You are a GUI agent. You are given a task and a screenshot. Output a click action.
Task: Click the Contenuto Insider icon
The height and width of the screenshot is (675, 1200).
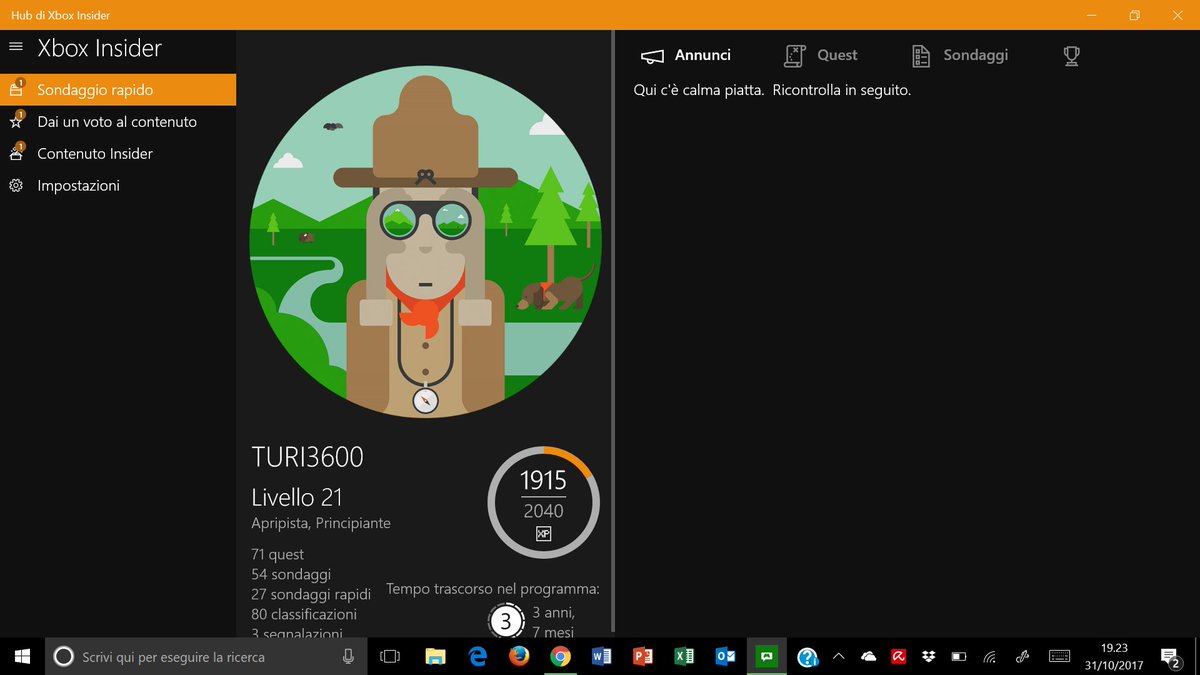16,153
